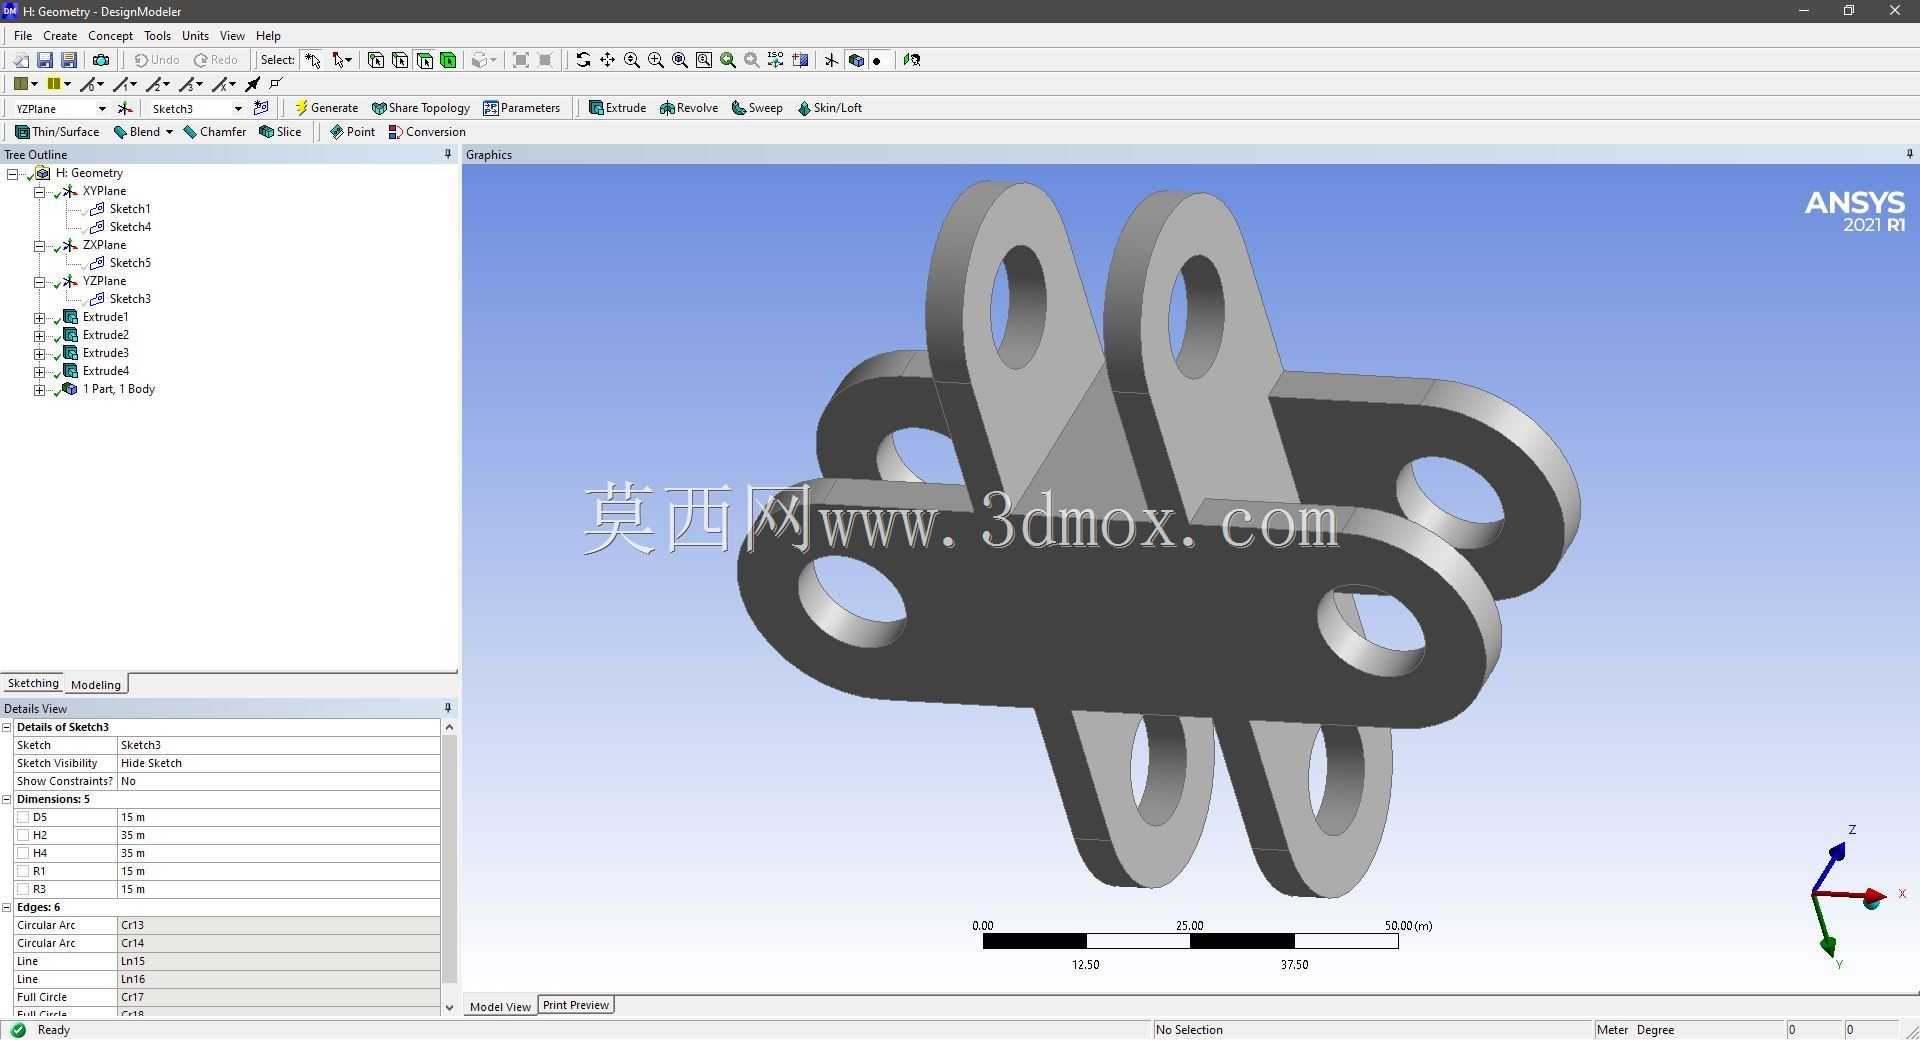This screenshot has width=1920, height=1040.
Task: Click the Share Topology button
Action: [x=420, y=108]
